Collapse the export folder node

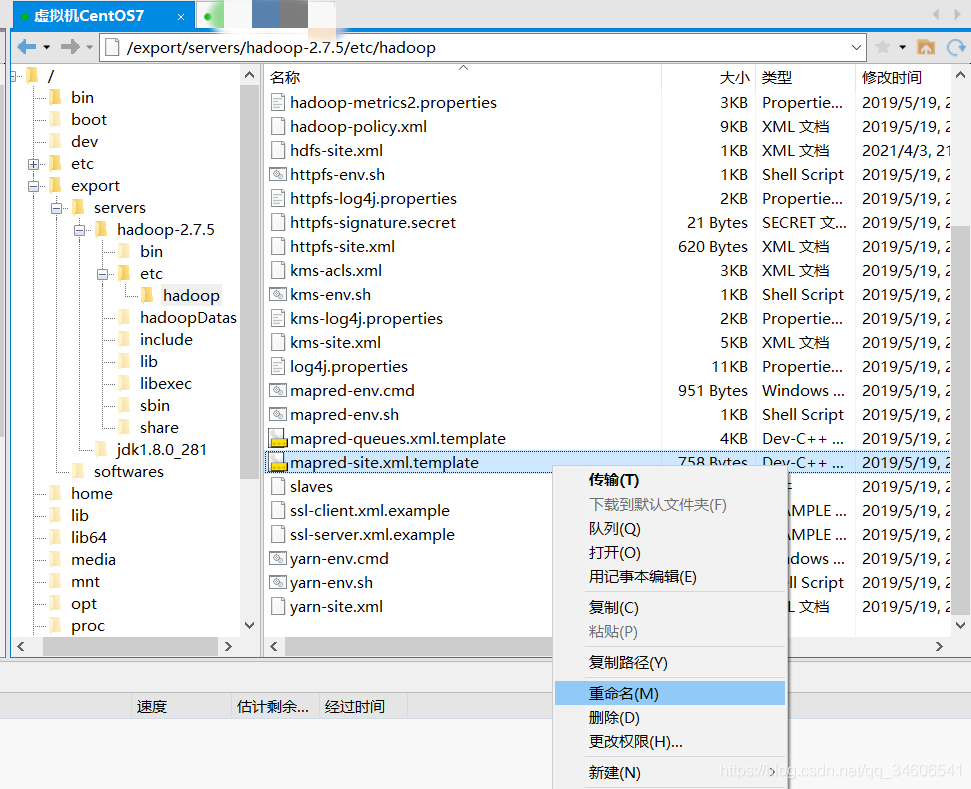coord(33,186)
